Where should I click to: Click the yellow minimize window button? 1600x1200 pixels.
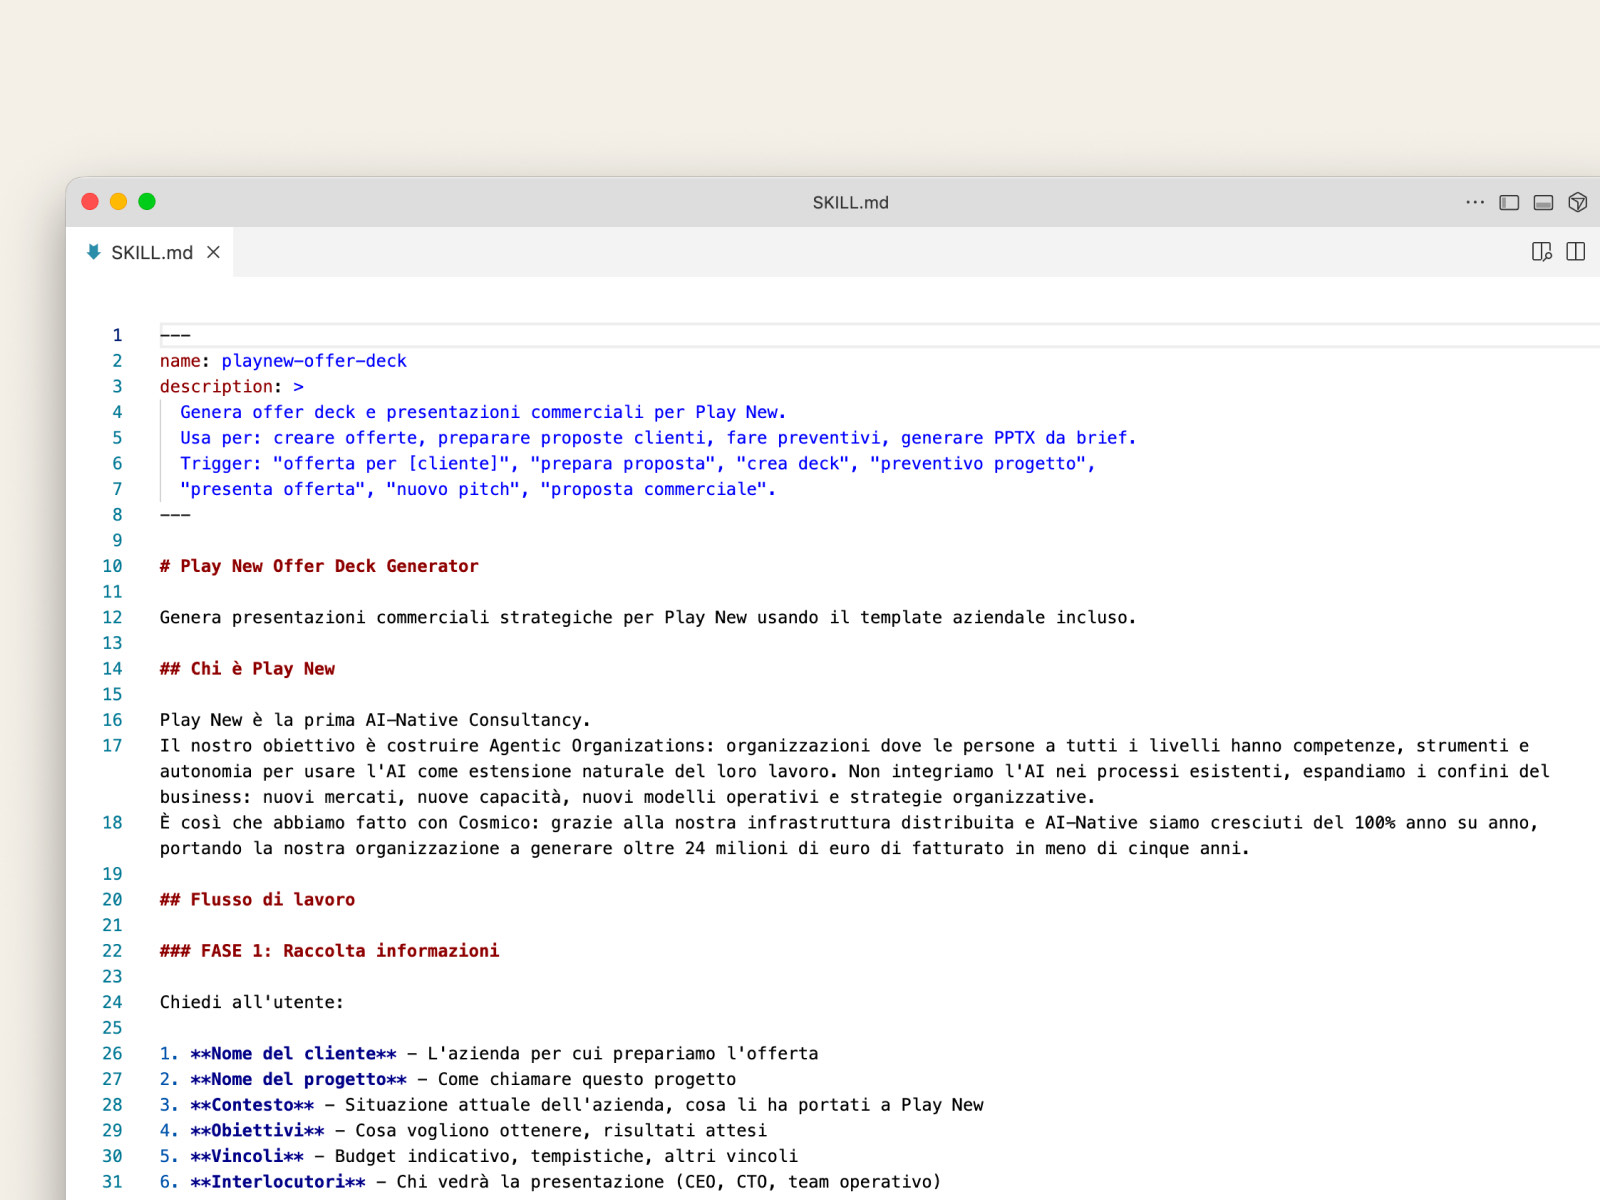click(x=118, y=202)
